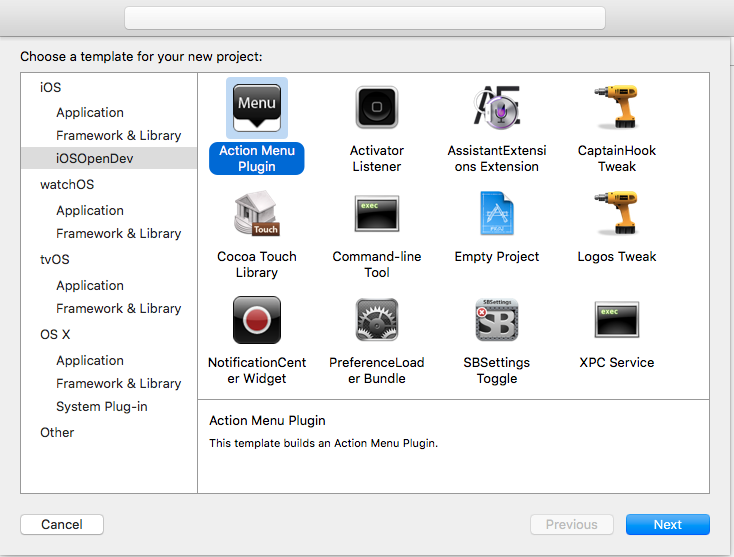Pick the Logos Tweak drill icon
The height and width of the screenshot is (557, 734).
point(617,213)
